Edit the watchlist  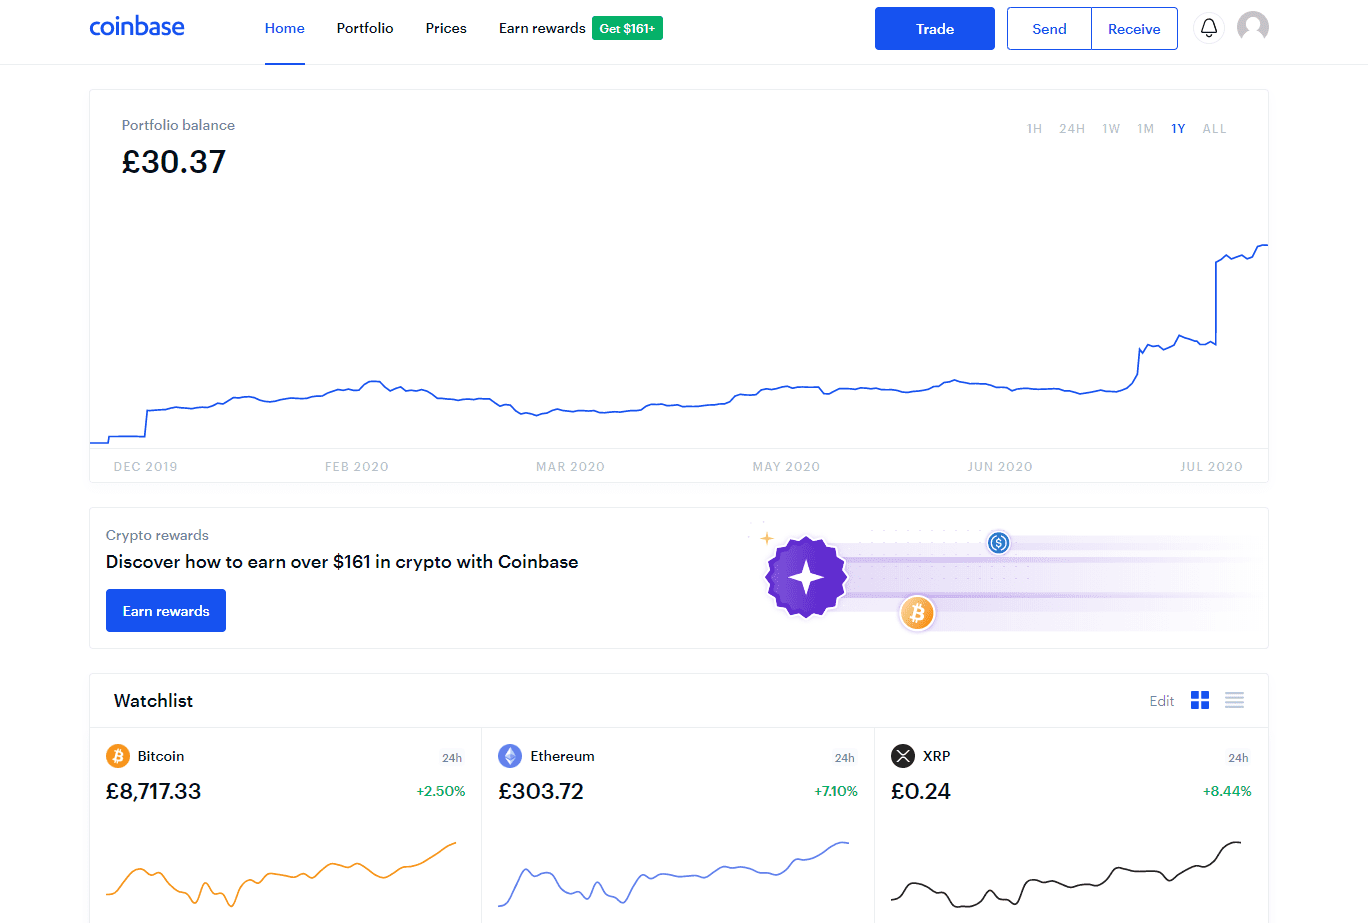pyautogui.click(x=1161, y=701)
